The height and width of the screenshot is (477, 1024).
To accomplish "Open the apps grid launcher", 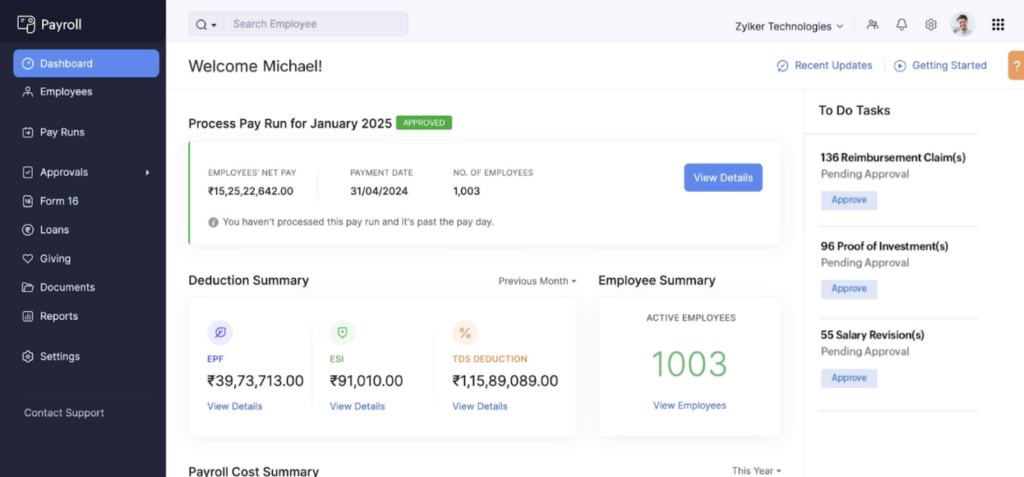I will (998, 25).
